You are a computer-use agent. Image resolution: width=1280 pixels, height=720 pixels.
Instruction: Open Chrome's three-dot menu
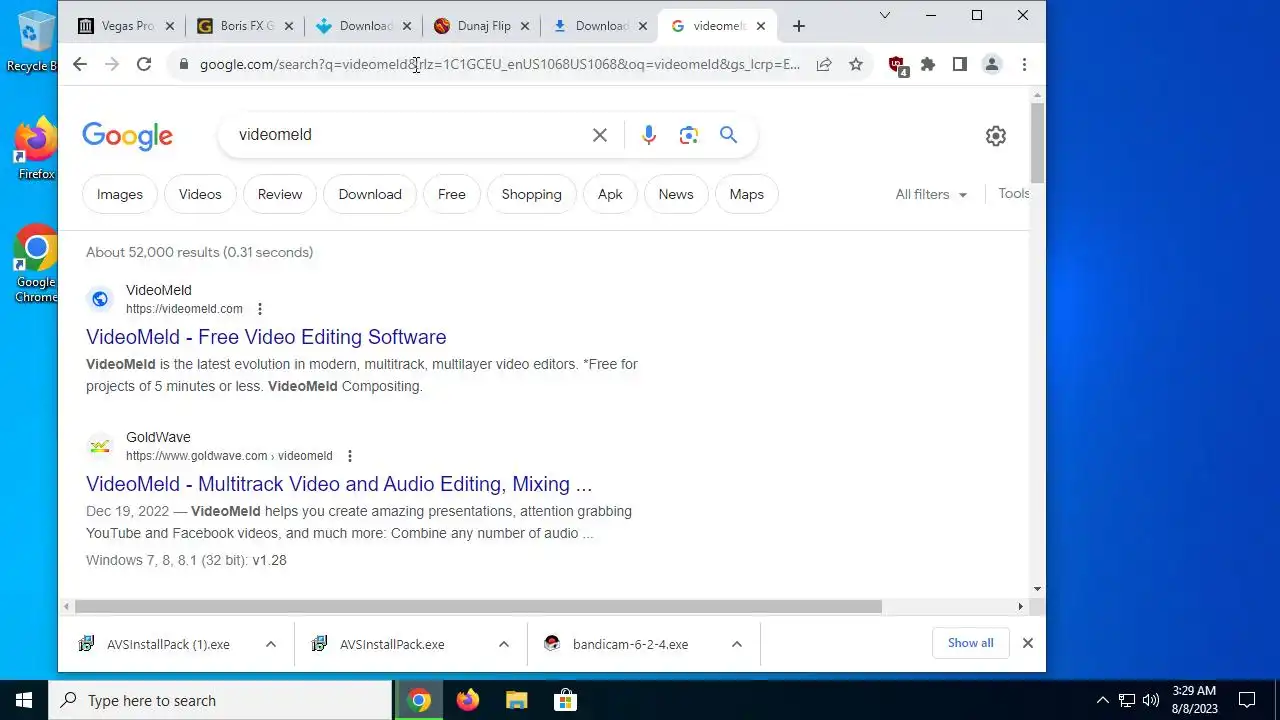point(1024,64)
